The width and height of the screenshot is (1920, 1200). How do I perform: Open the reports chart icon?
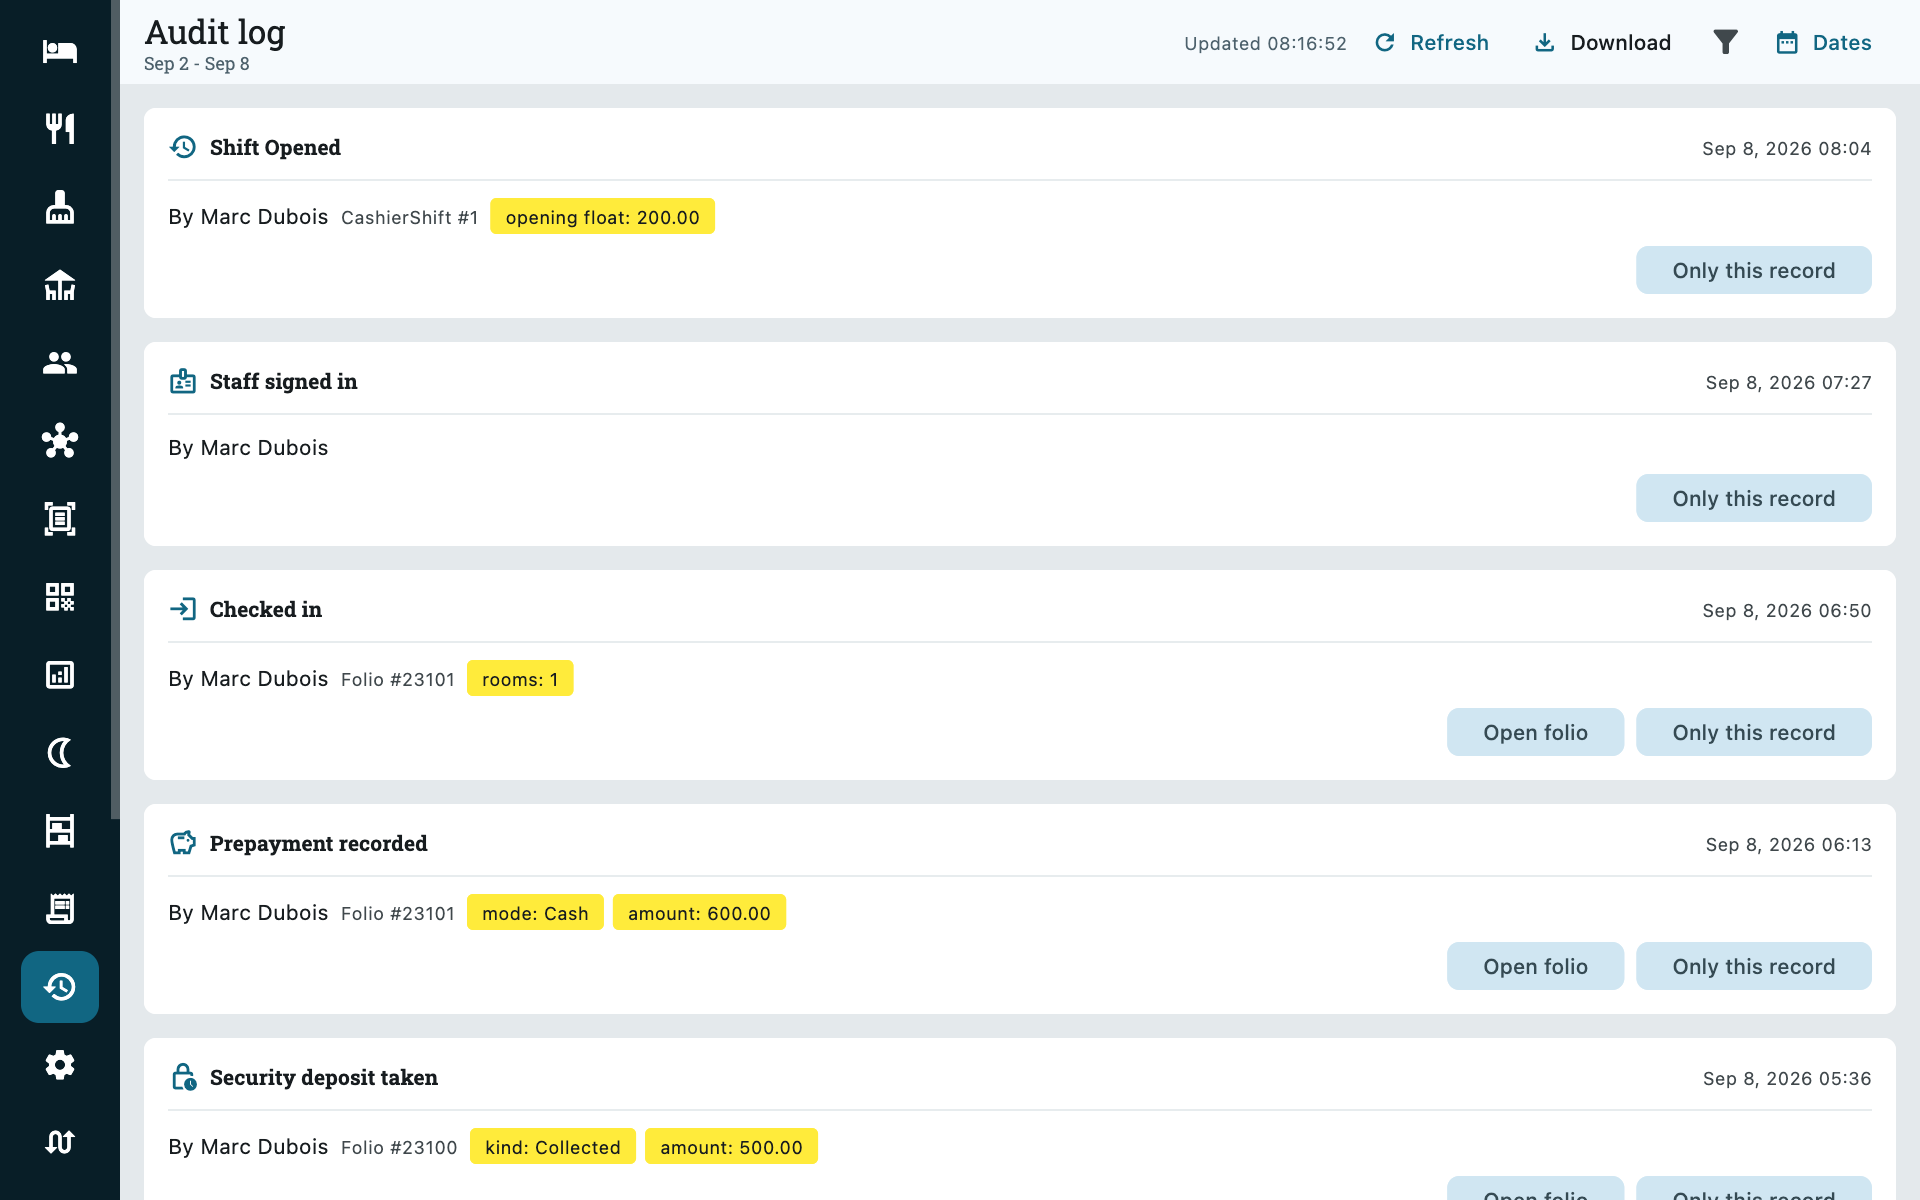(x=60, y=675)
